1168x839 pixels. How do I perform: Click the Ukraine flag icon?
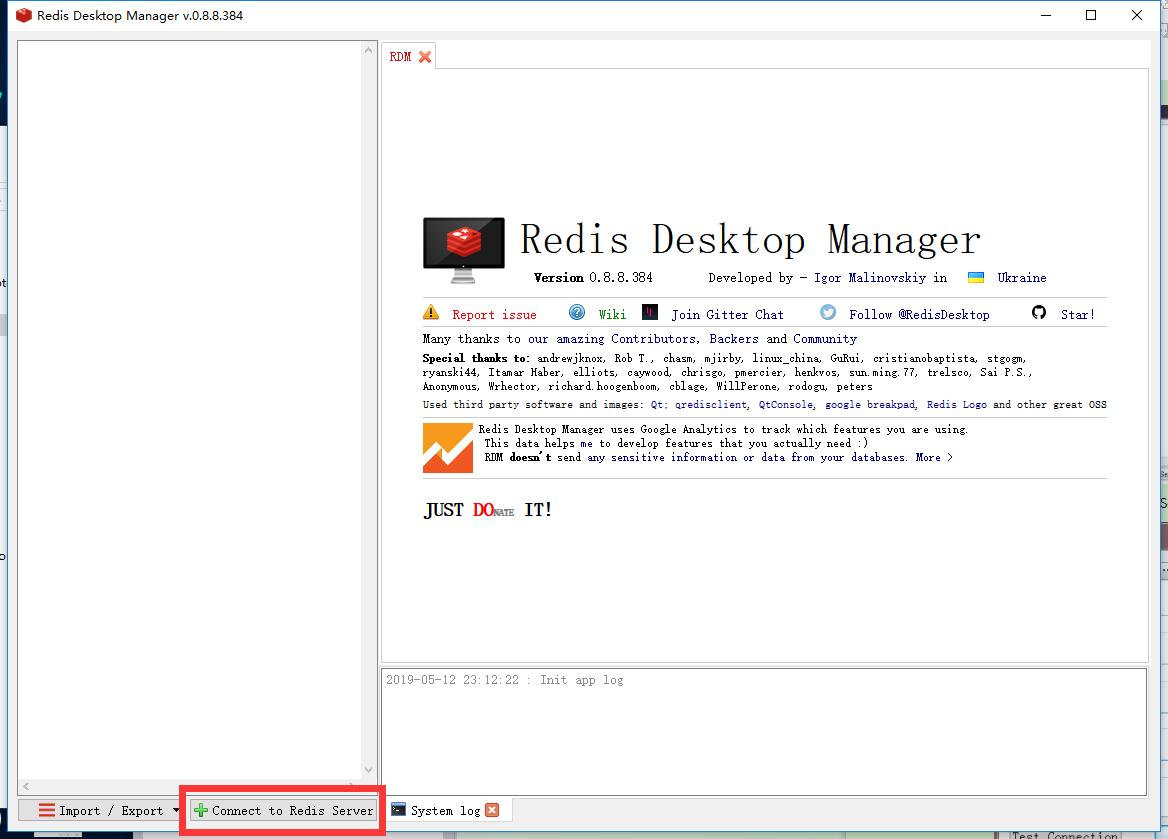point(975,277)
